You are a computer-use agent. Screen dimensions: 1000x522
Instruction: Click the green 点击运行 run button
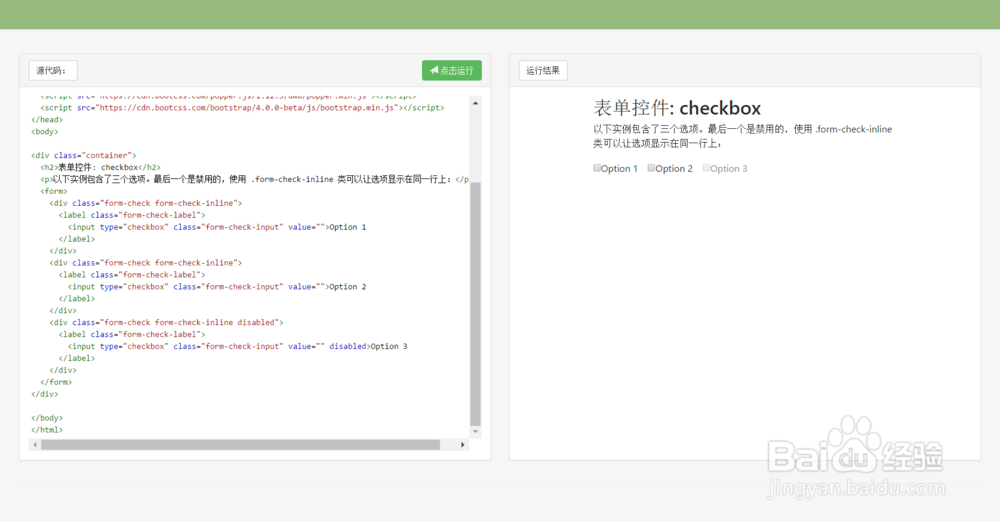(x=452, y=70)
